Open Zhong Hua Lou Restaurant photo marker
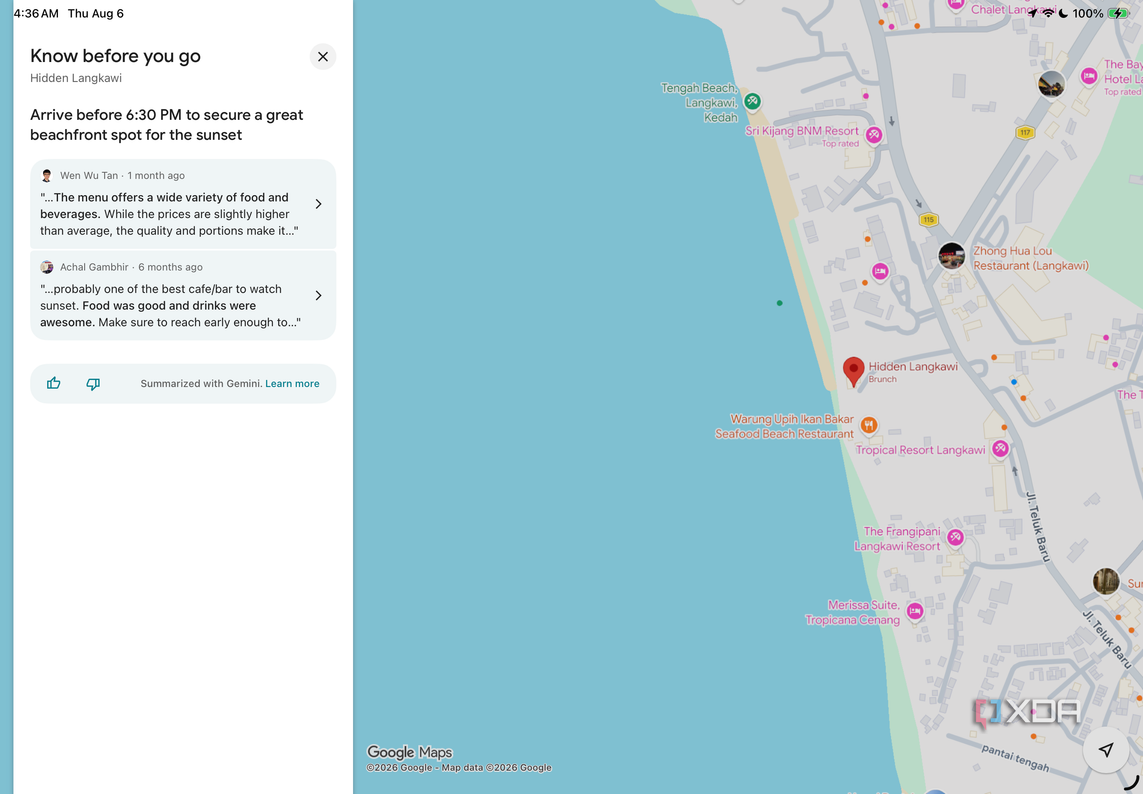 [x=951, y=256]
